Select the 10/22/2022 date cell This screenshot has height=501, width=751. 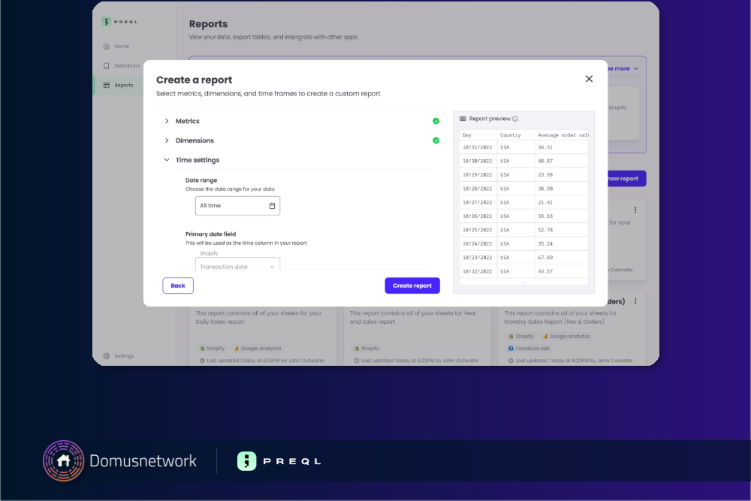[x=477, y=272]
